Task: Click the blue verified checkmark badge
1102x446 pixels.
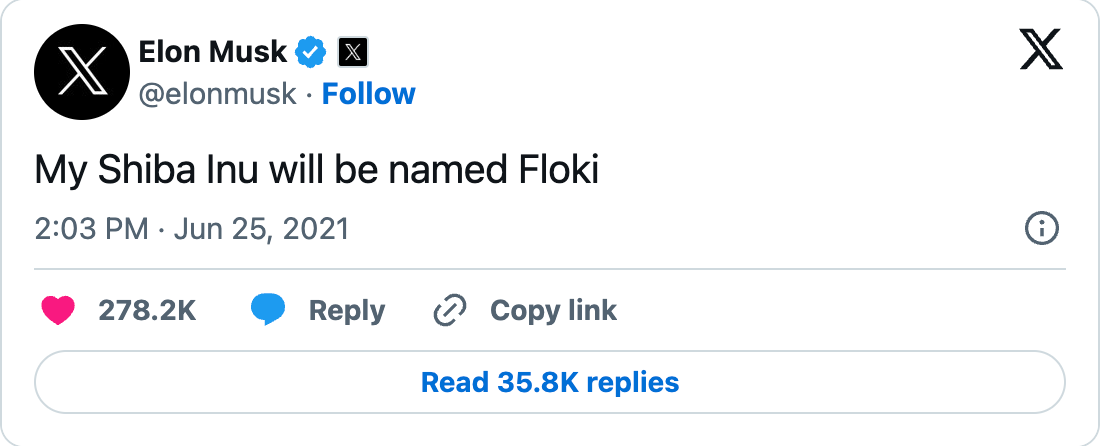Action: [310, 53]
